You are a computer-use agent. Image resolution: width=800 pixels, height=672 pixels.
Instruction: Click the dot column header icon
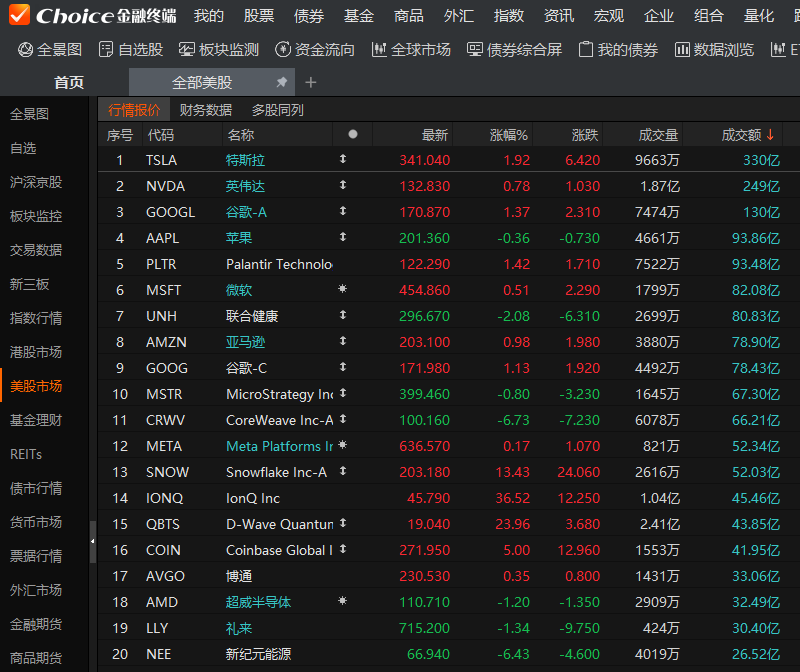click(353, 134)
